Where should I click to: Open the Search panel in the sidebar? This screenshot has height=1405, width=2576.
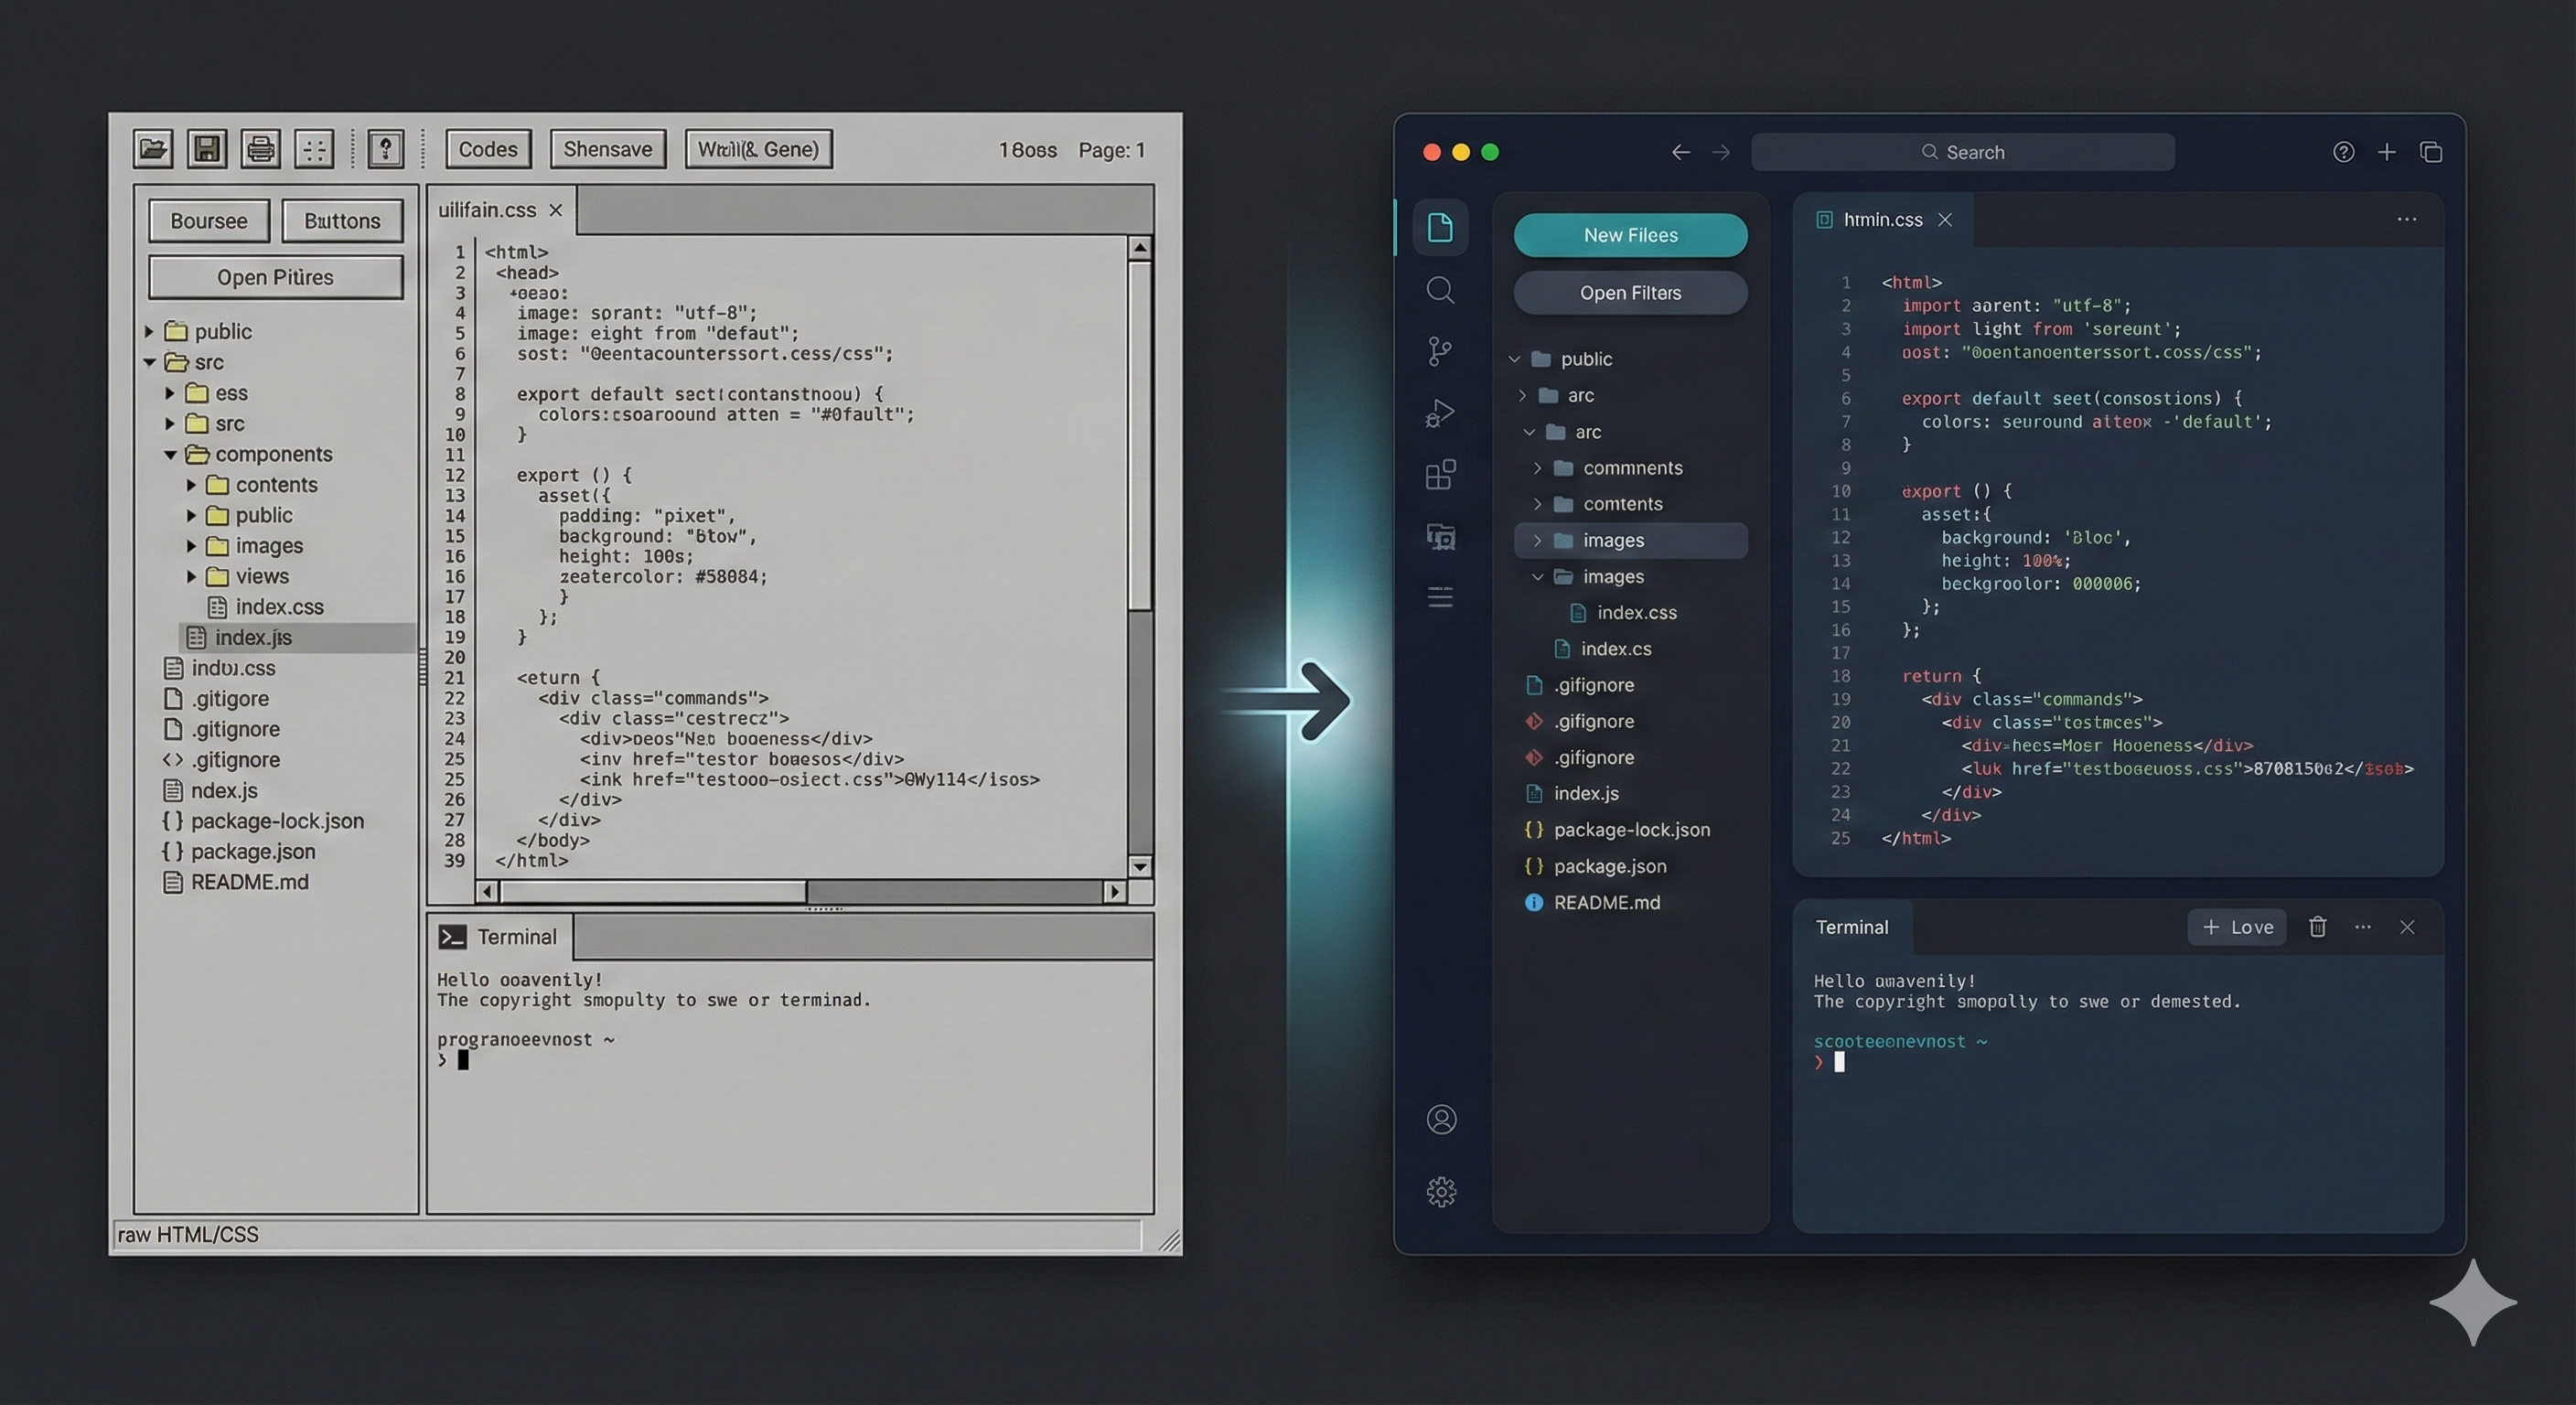[x=1441, y=290]
